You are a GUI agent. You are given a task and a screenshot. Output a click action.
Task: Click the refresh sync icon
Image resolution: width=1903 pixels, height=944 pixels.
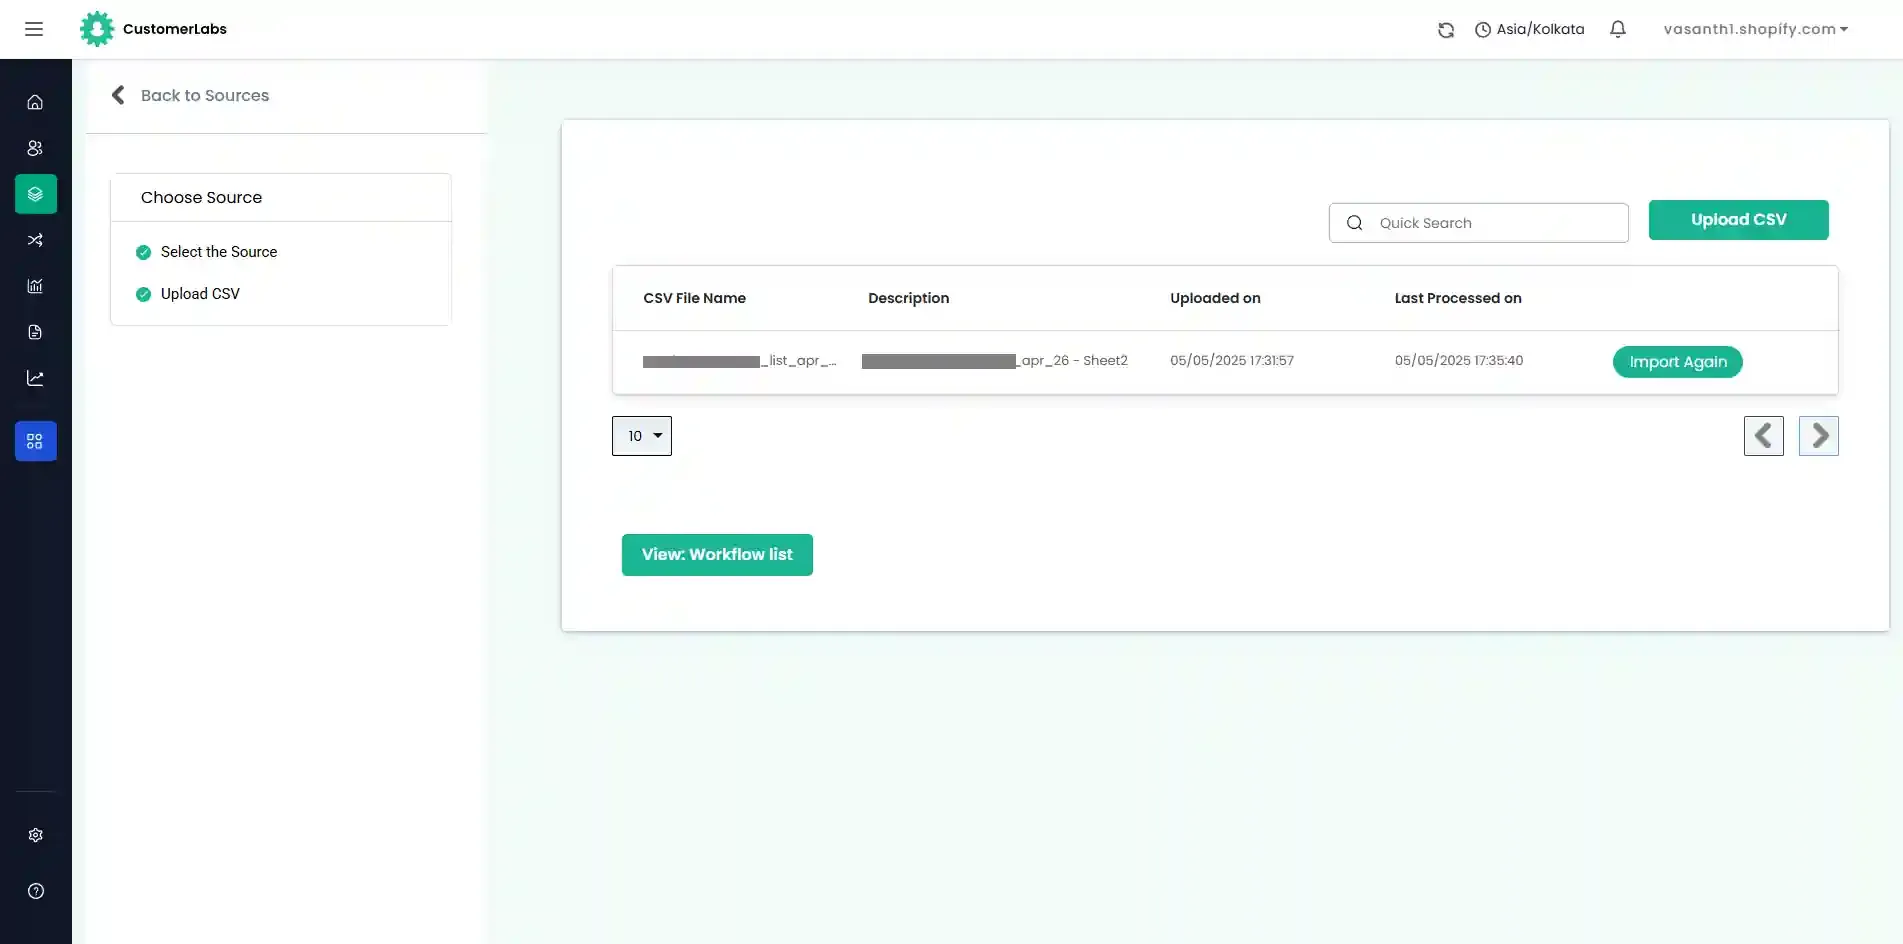point(1446,30)
